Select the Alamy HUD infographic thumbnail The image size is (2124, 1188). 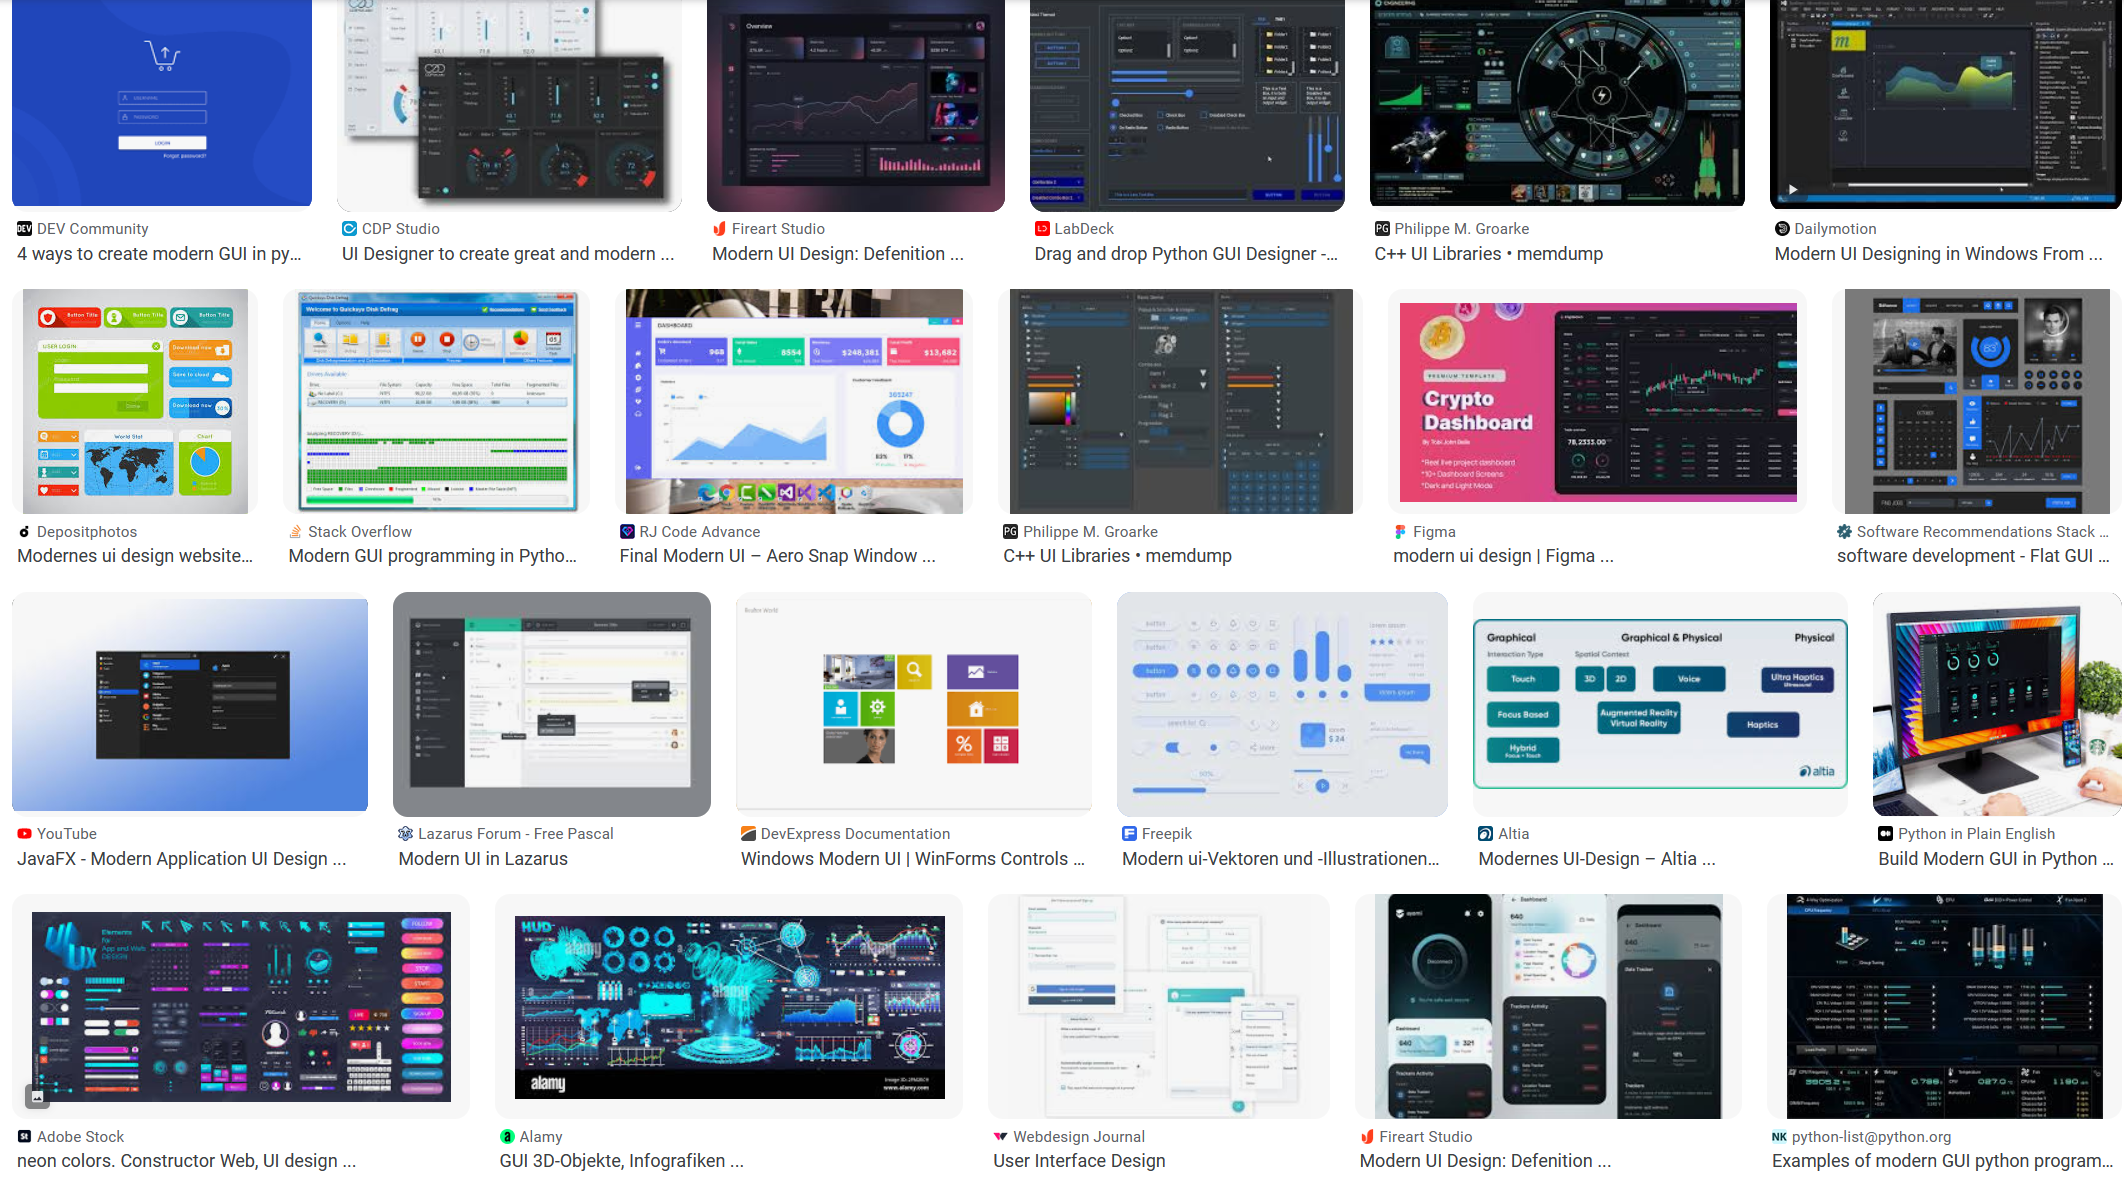pyautogui.click(x=729, y=1006)
